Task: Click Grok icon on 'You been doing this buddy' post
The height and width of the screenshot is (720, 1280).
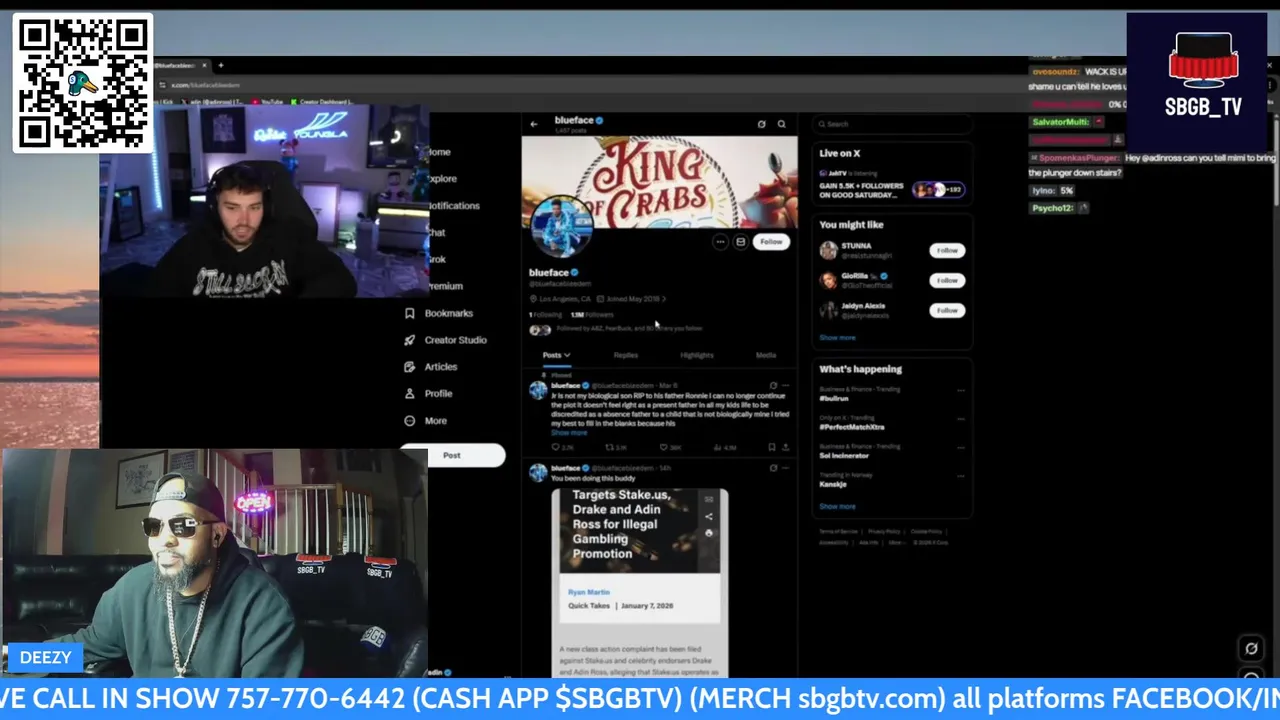Action: click(x=773, y=468)
